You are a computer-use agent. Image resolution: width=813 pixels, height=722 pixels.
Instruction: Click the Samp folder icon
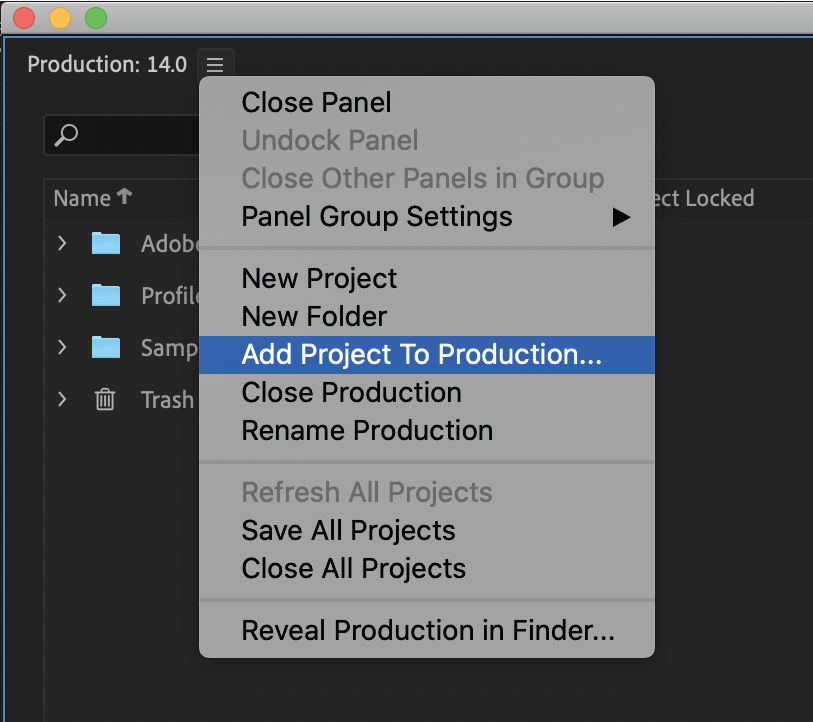[x=105, y=347]
